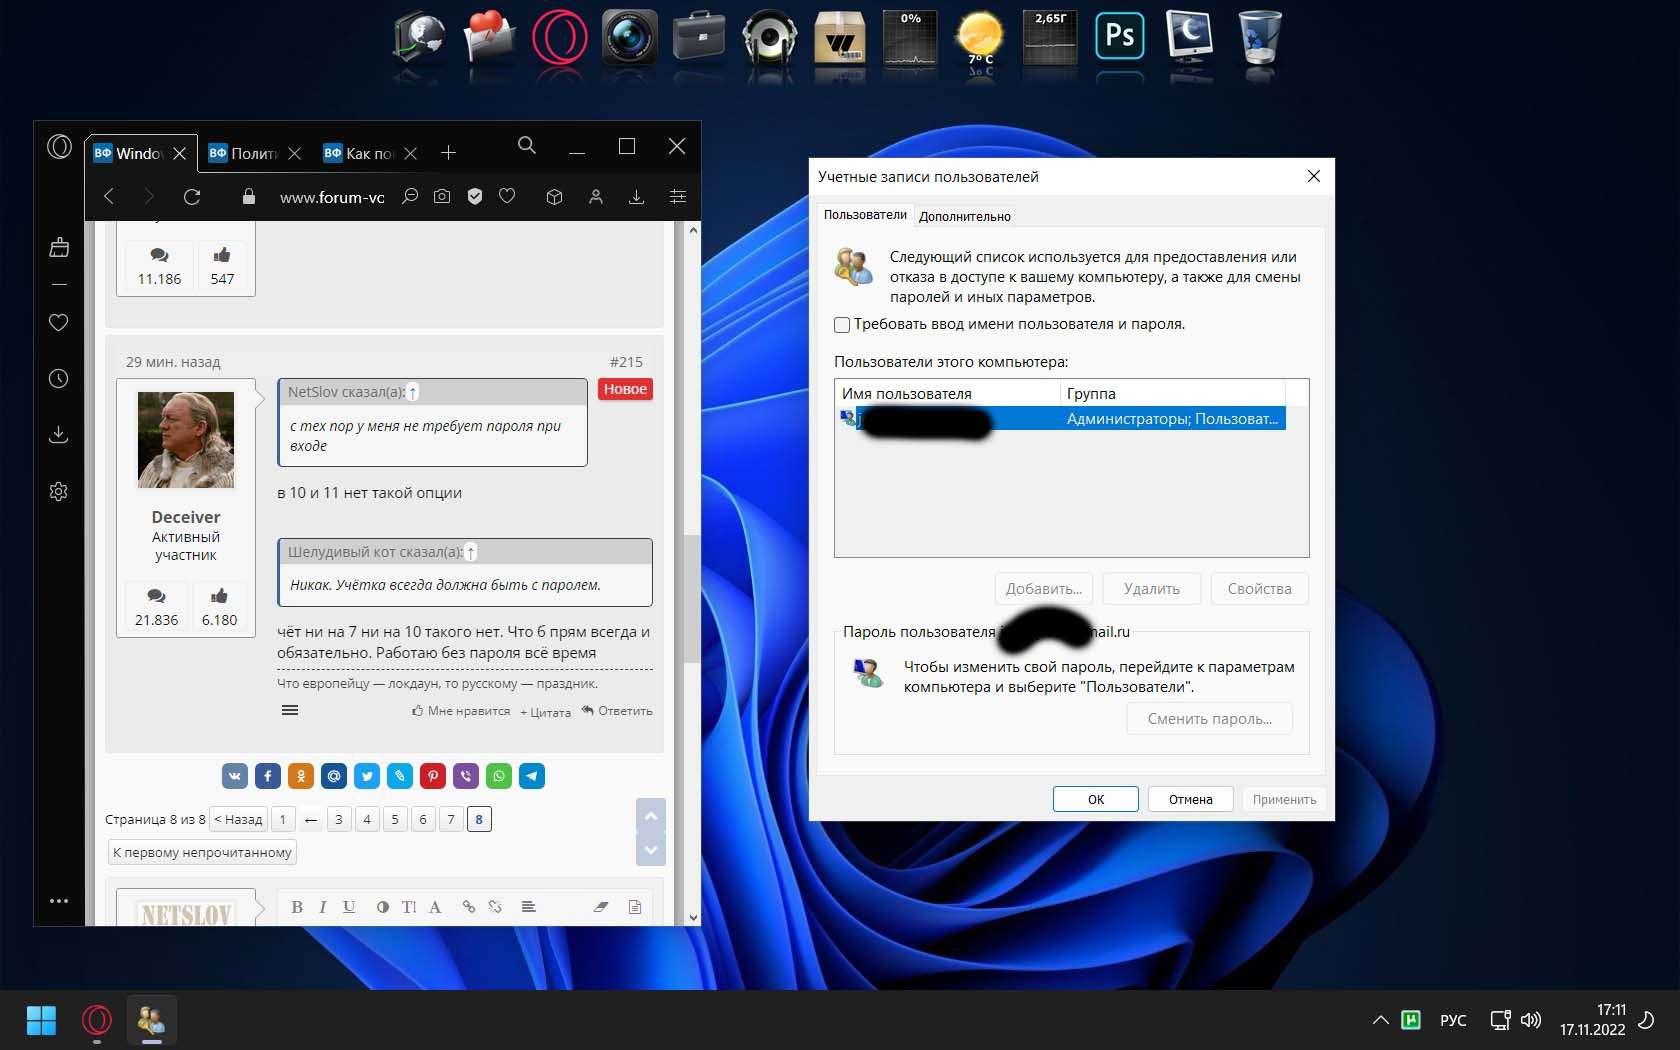1680x1050 pixels.
Task: Open system tray hidden icons chevron
Action: pos(1380,1020)
